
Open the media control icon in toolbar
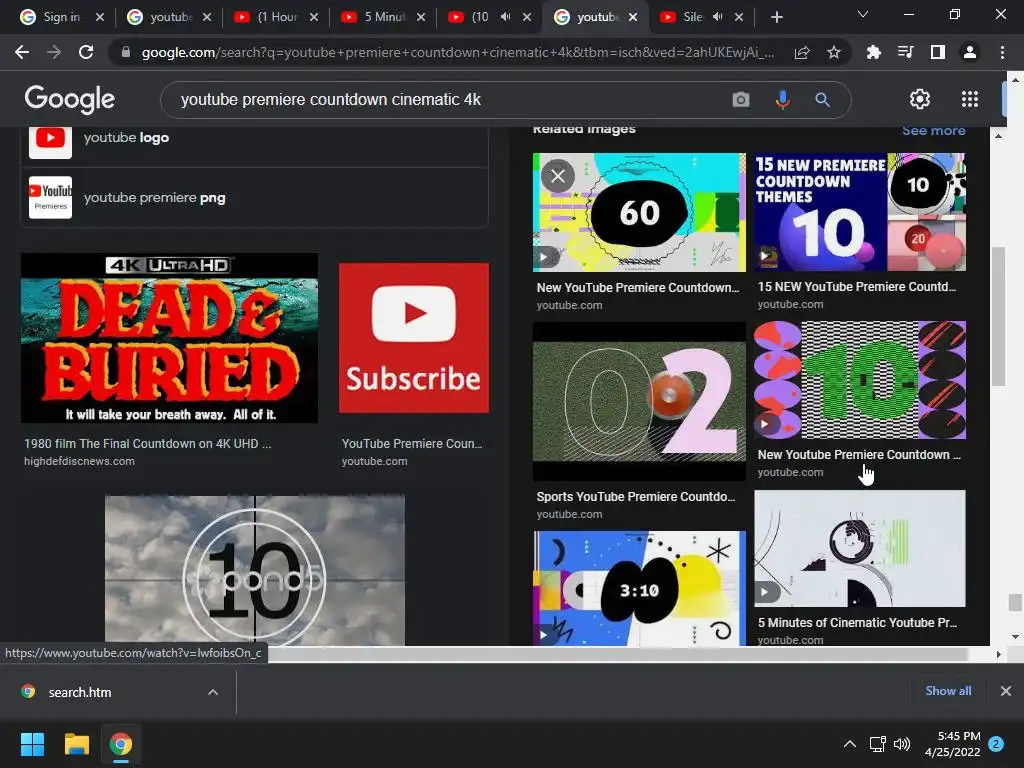tap(905, 52)
